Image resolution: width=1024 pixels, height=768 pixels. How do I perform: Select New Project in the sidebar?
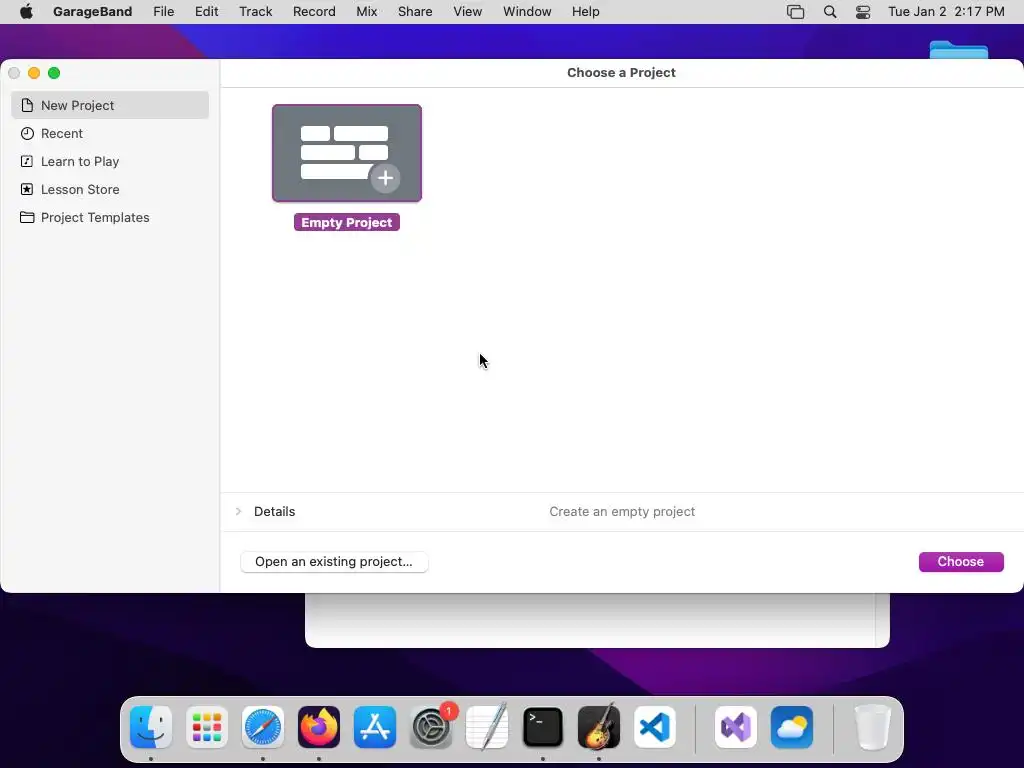tap(110, 105)
